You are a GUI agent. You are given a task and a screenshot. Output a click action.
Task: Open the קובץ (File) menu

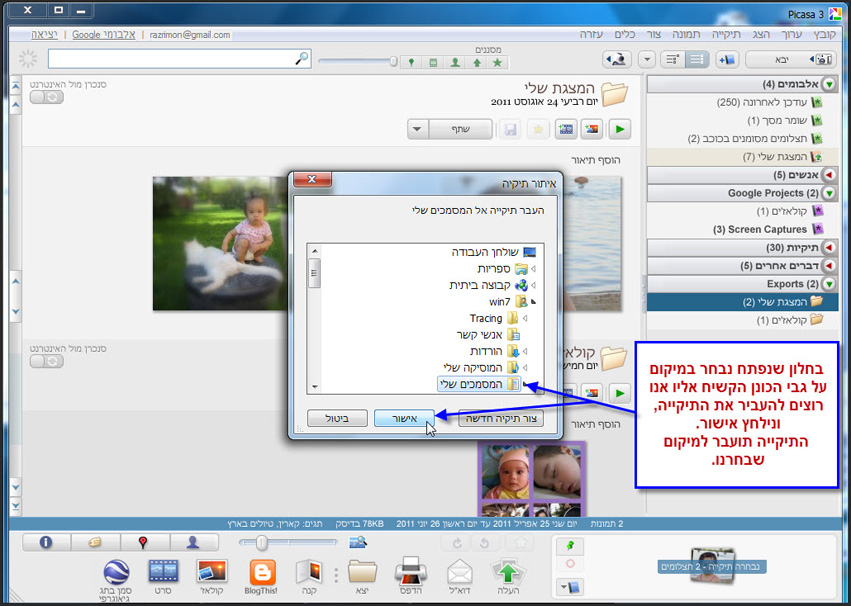[x=824, y=34]
